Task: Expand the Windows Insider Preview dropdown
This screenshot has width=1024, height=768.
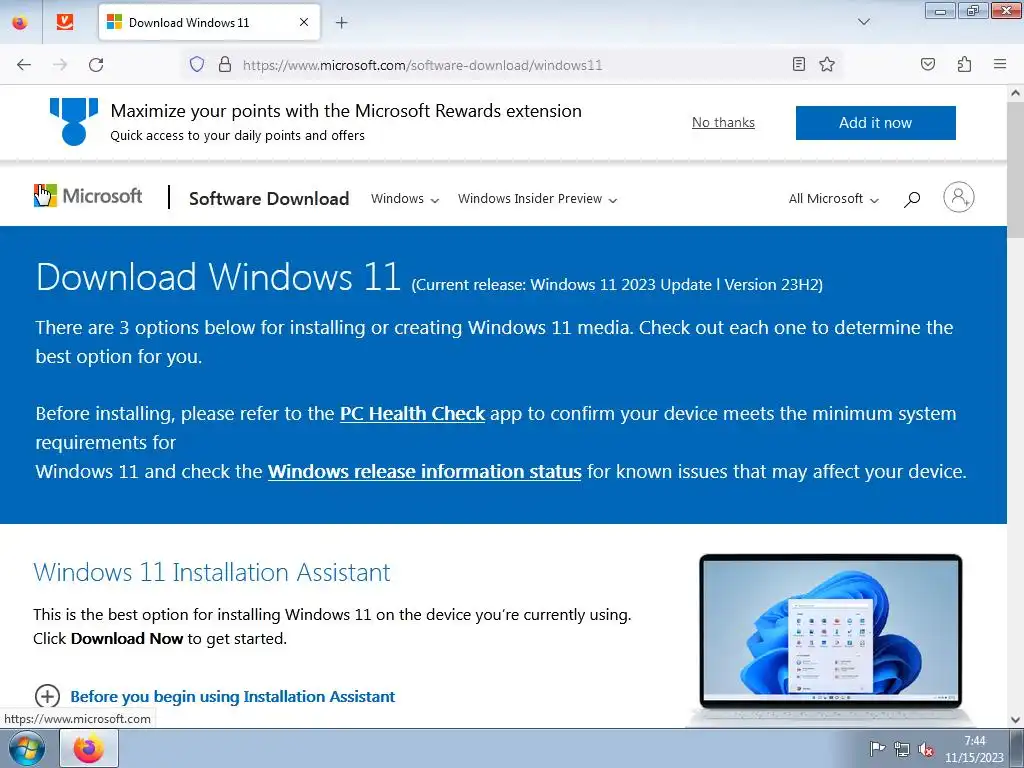Action: tap(537, 199)
